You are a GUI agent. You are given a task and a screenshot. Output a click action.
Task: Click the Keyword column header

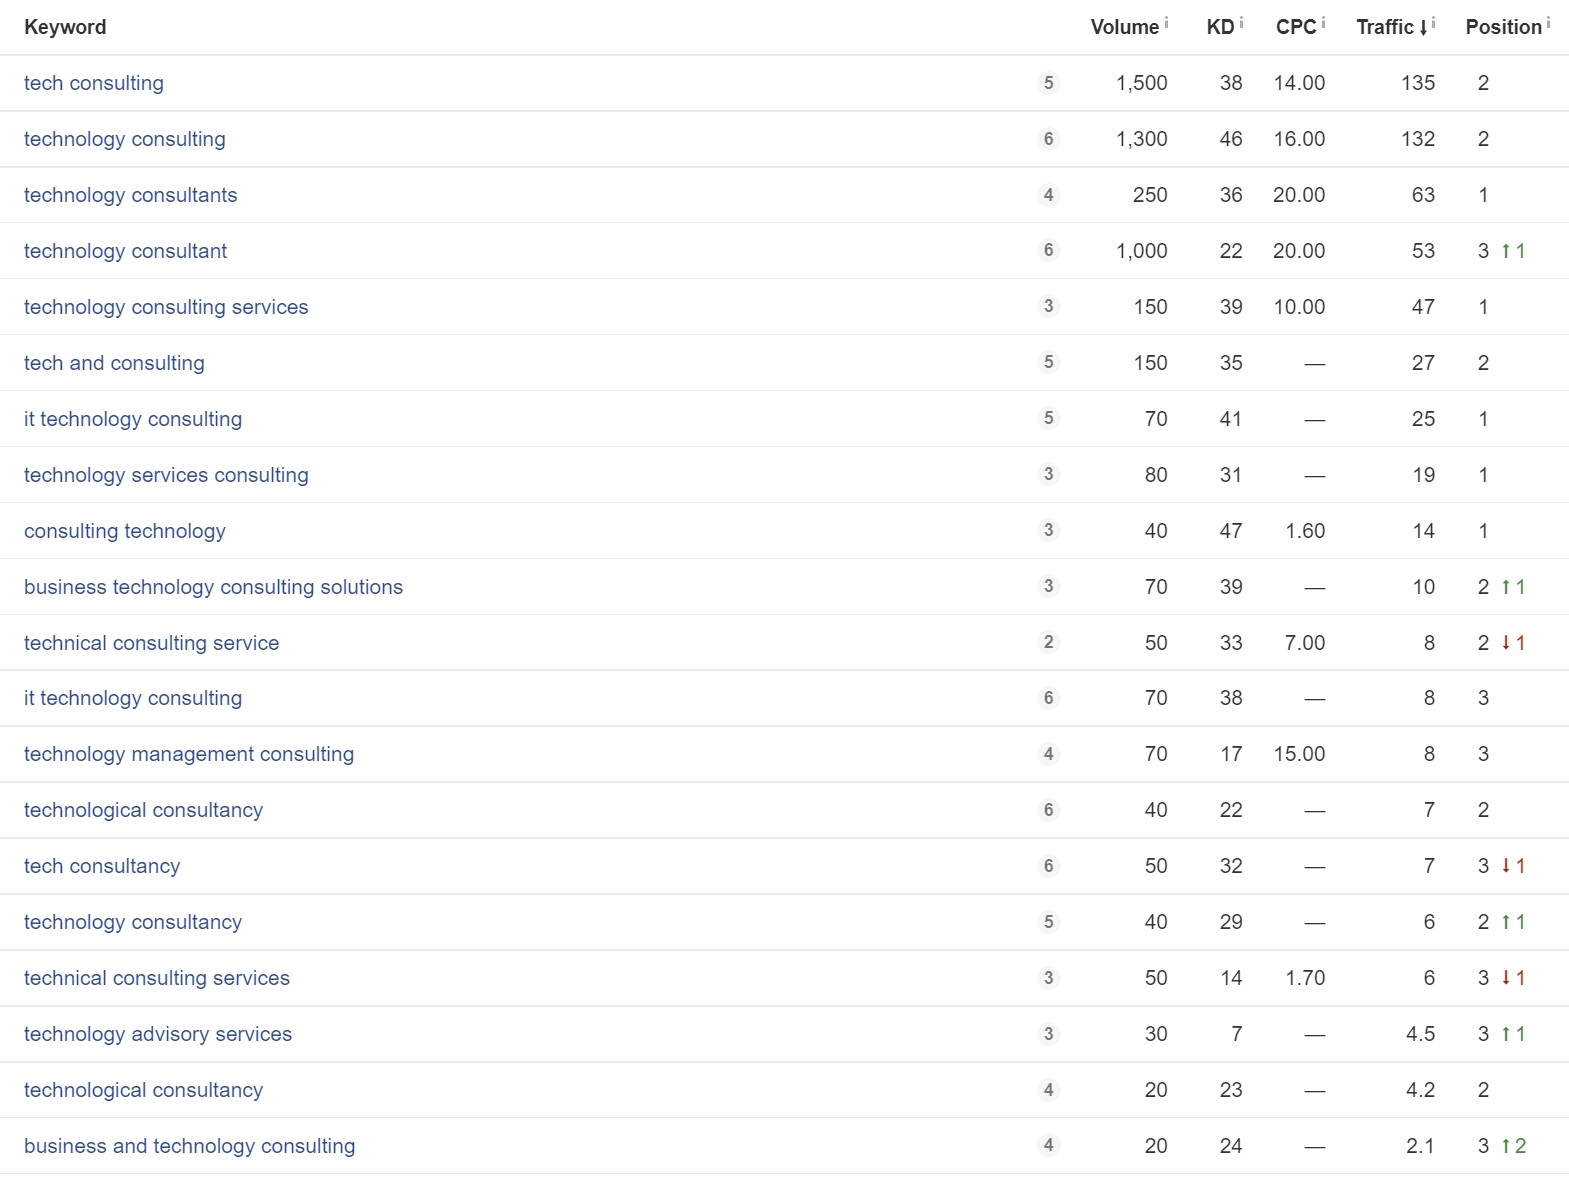pos(65,27)
